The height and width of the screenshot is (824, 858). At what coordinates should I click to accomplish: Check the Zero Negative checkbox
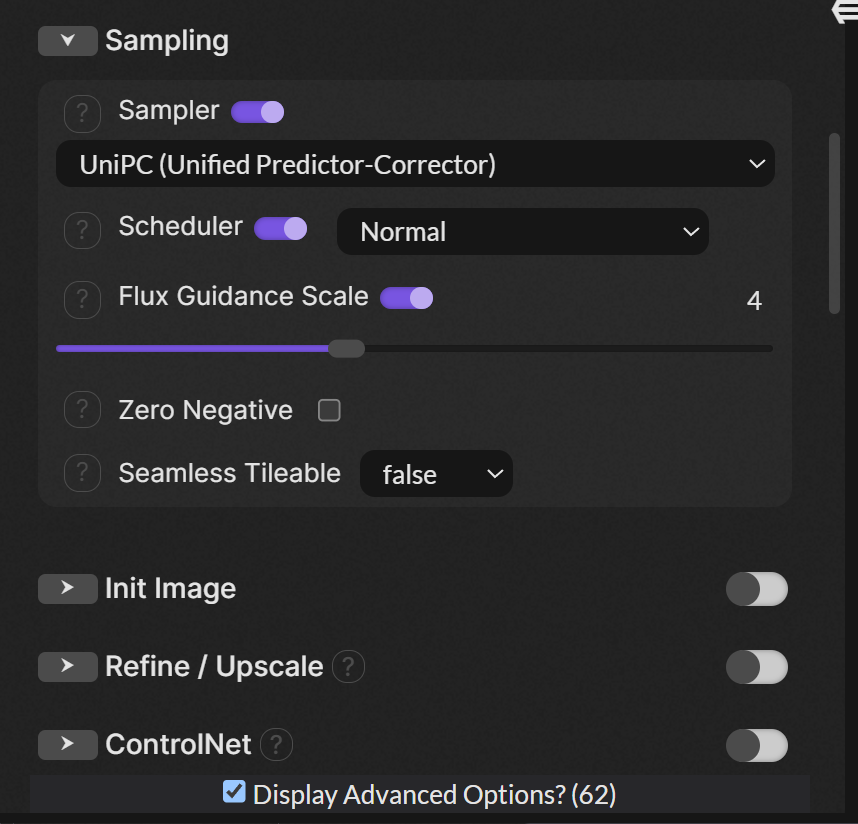(x=329, y=410)
